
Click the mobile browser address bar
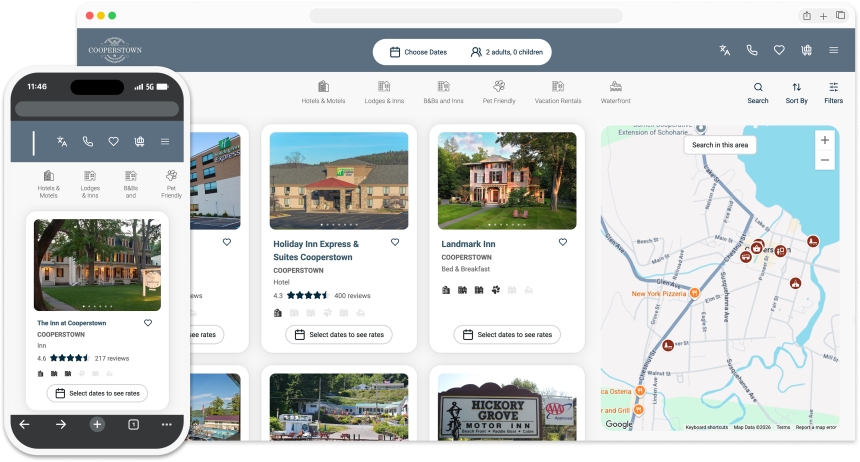[x=97, y=109]
